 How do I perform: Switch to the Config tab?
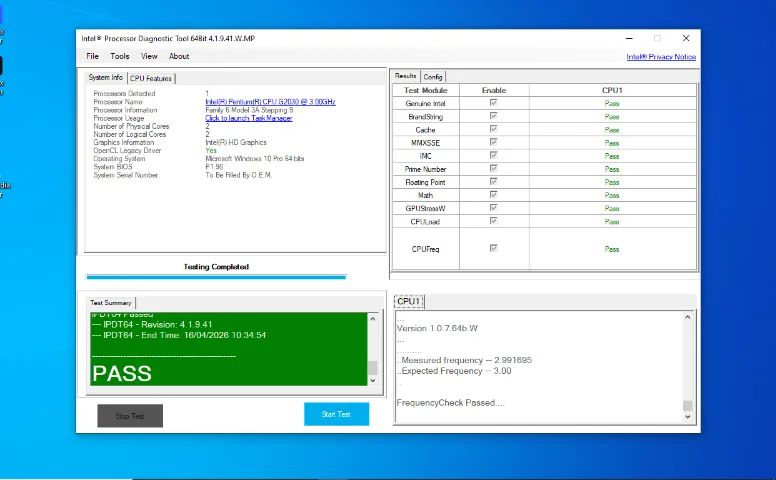[x=433, y=77]
